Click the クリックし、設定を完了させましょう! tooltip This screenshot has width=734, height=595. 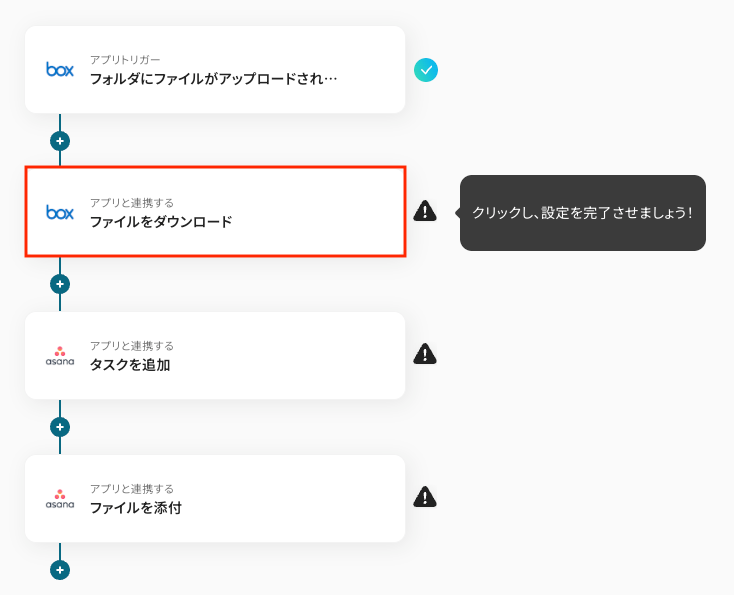(583, 213)
